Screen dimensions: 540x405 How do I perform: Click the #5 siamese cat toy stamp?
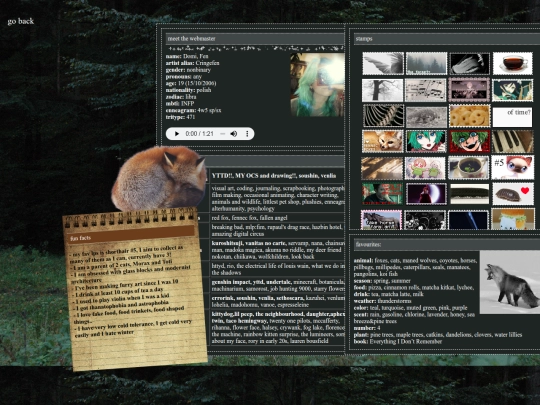(512, 167)
